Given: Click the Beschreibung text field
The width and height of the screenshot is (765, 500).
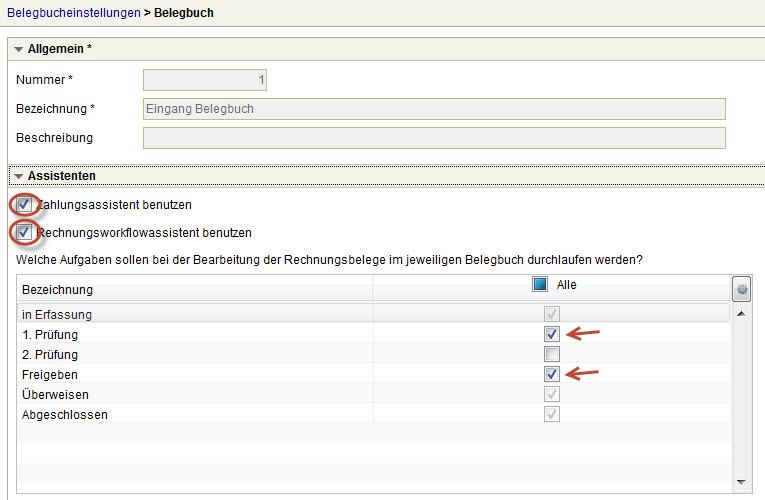Looking at the screenshot, I should (x=434, y=138).
